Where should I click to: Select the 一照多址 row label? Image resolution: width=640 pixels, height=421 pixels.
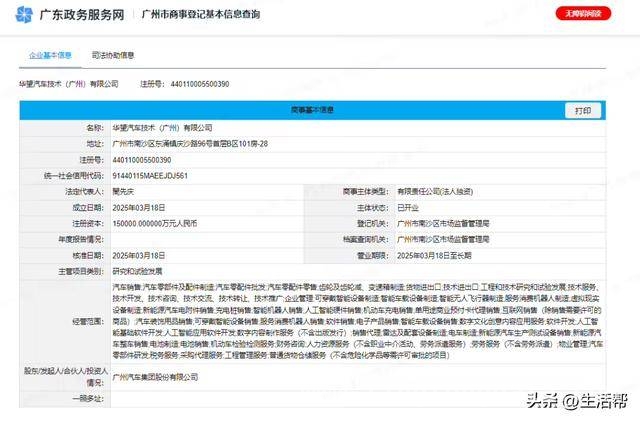pos(88,398)
